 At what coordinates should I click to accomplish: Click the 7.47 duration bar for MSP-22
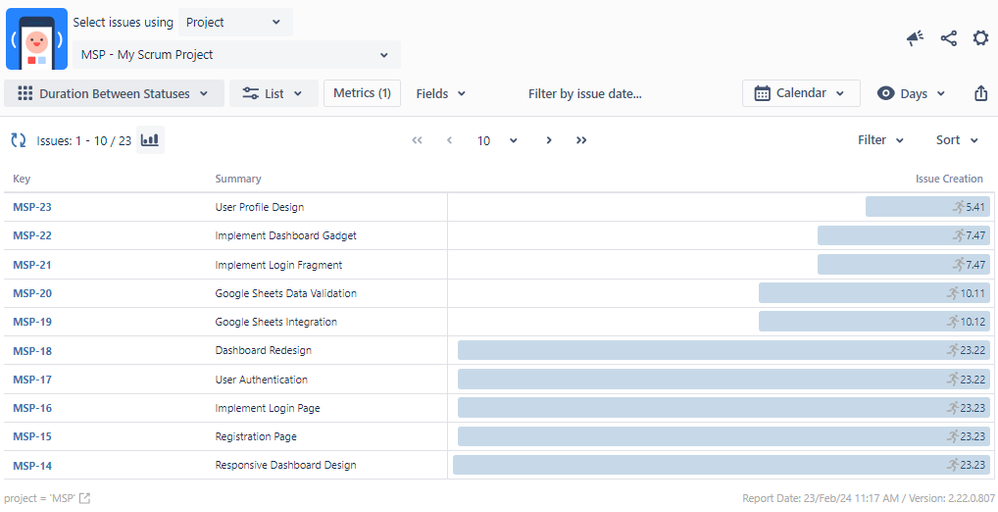point(904,236)
